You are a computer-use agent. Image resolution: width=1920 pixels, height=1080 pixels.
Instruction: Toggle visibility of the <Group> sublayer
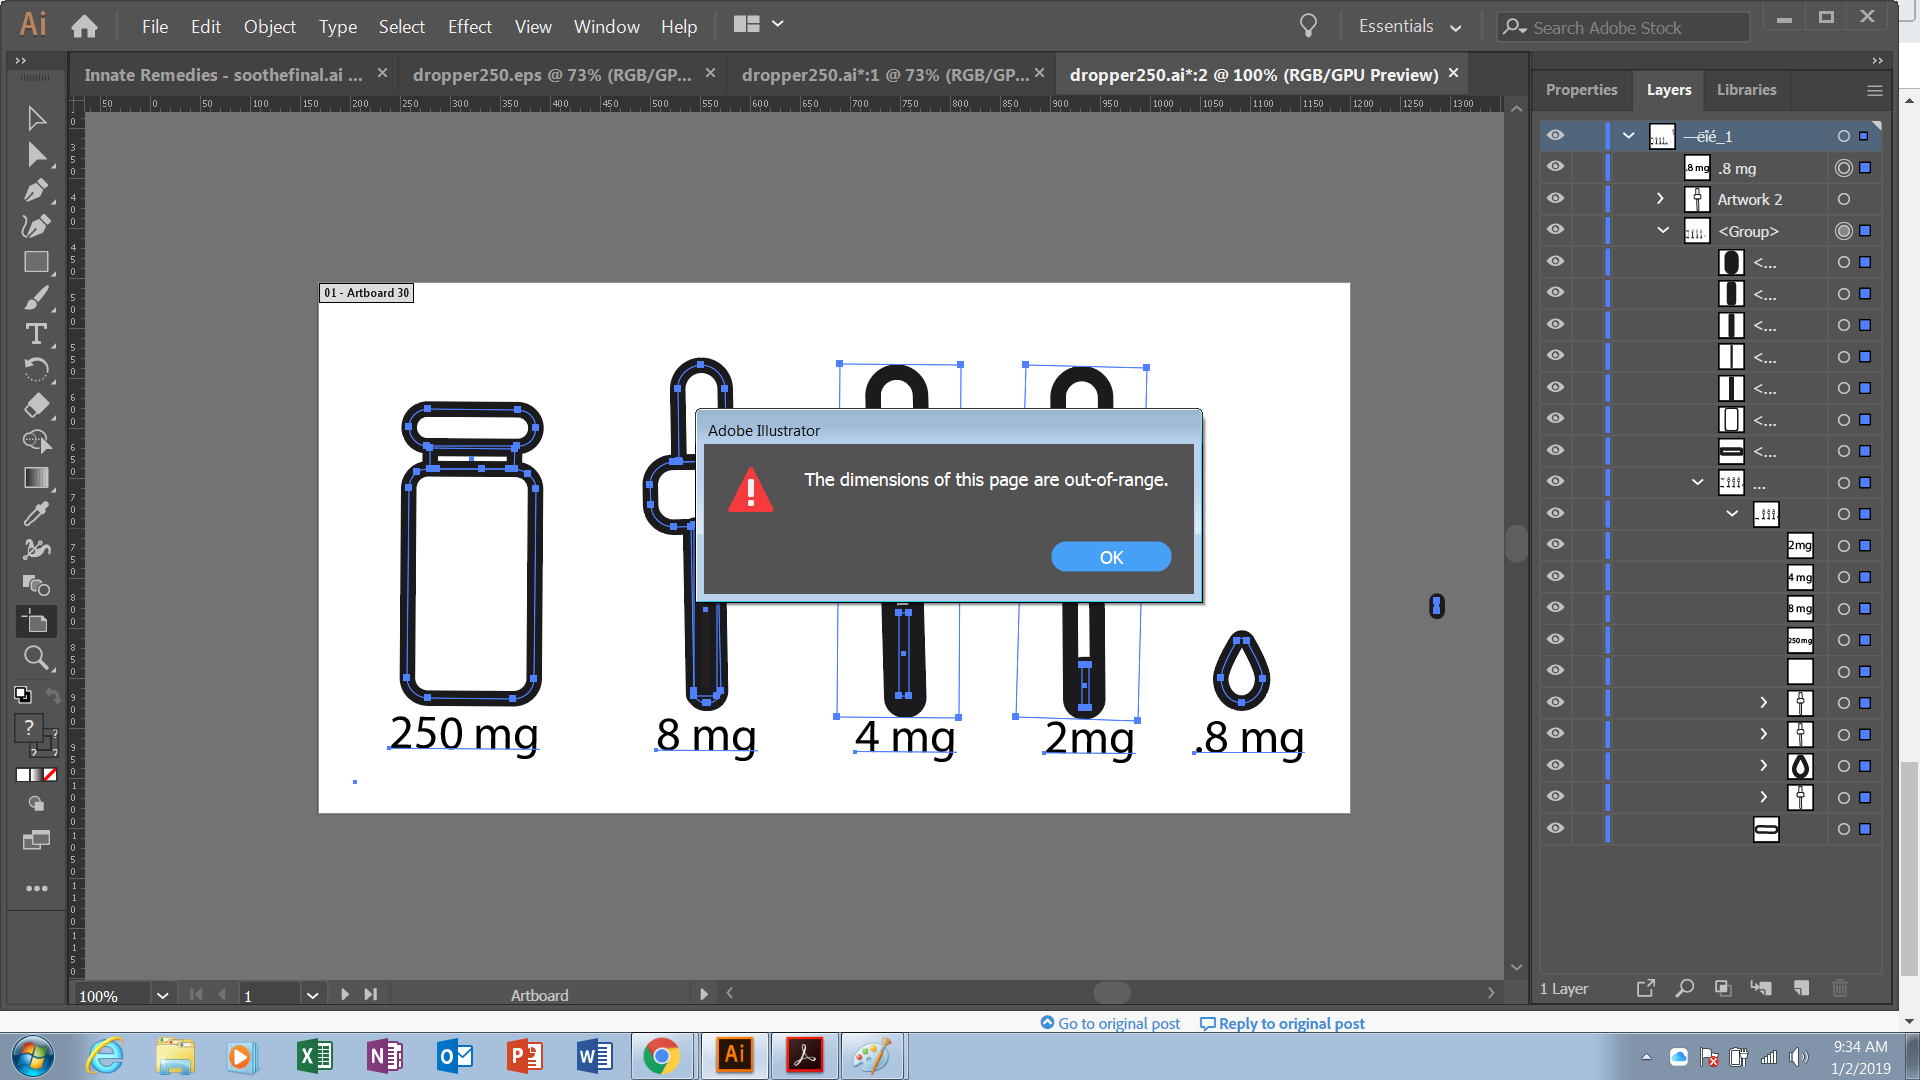[1555, 230]
